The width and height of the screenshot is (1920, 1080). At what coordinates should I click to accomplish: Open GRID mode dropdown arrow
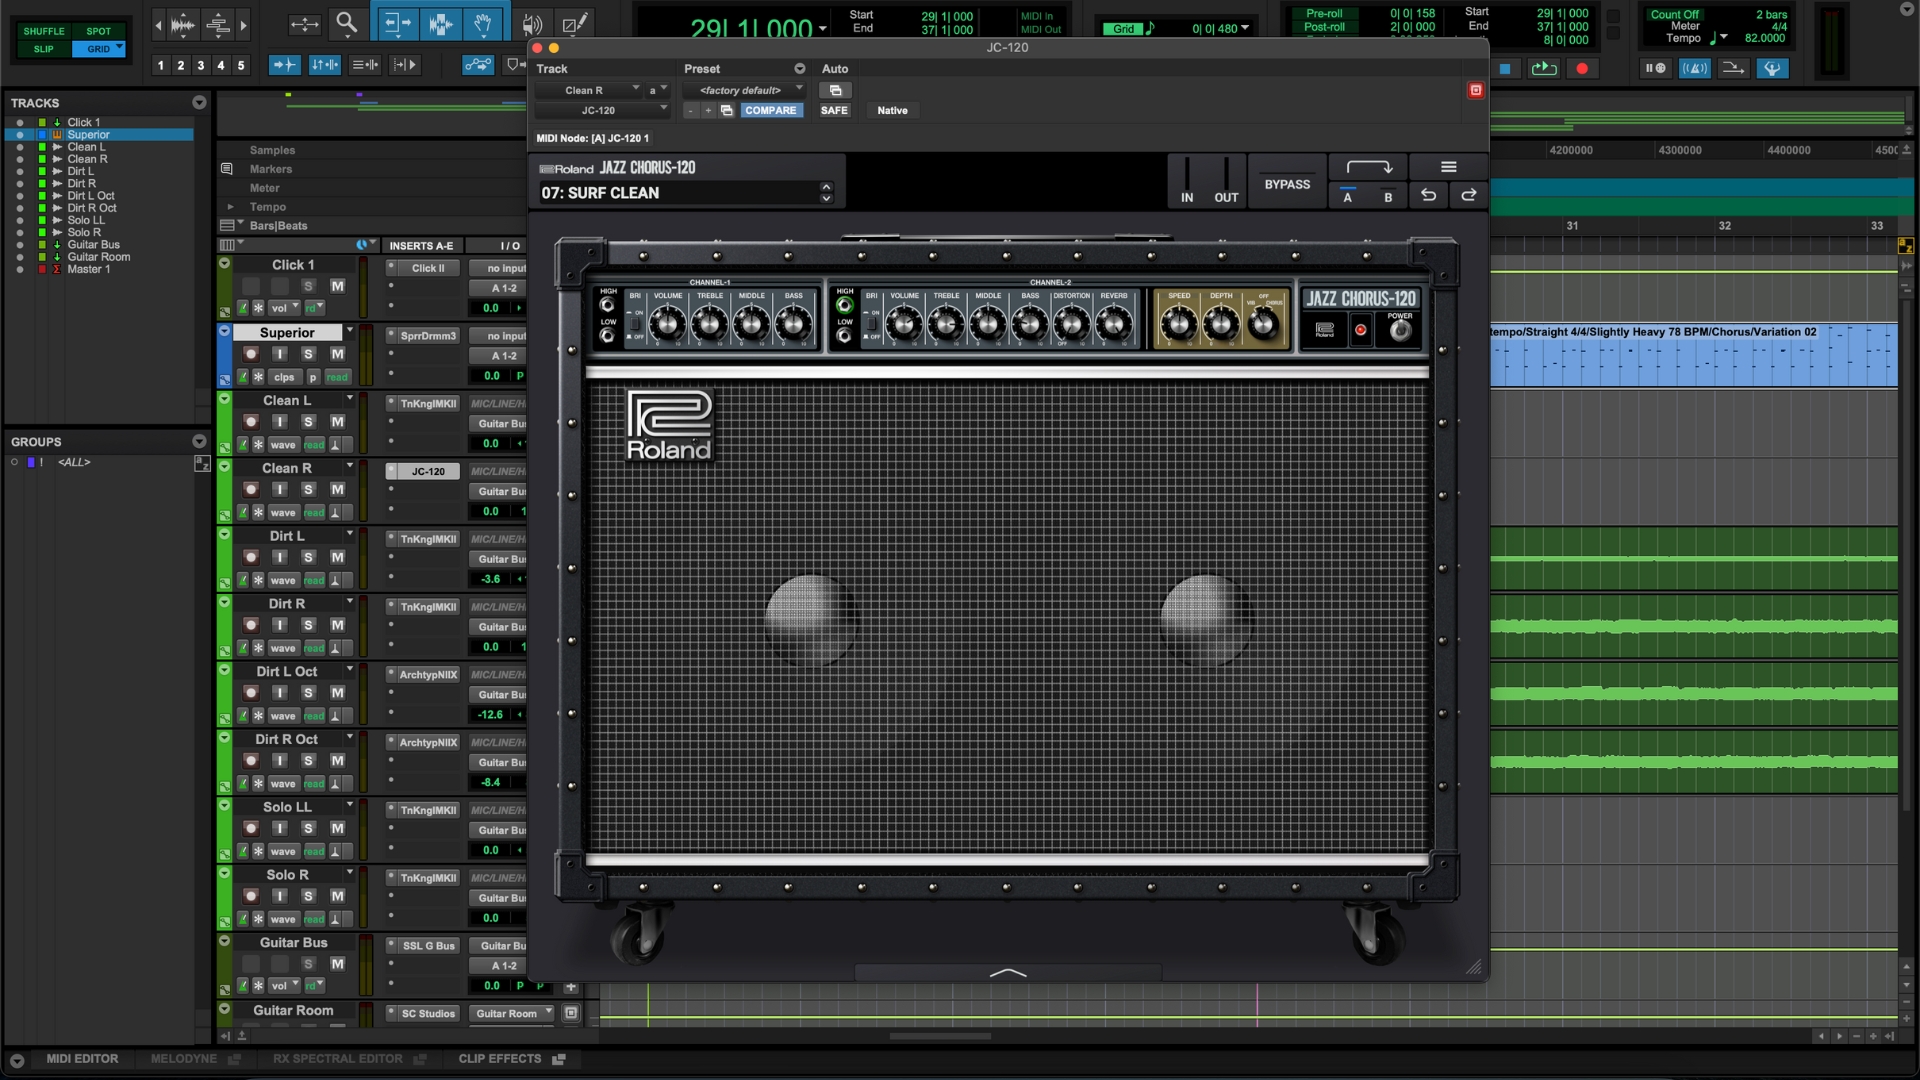click(119, 47)
